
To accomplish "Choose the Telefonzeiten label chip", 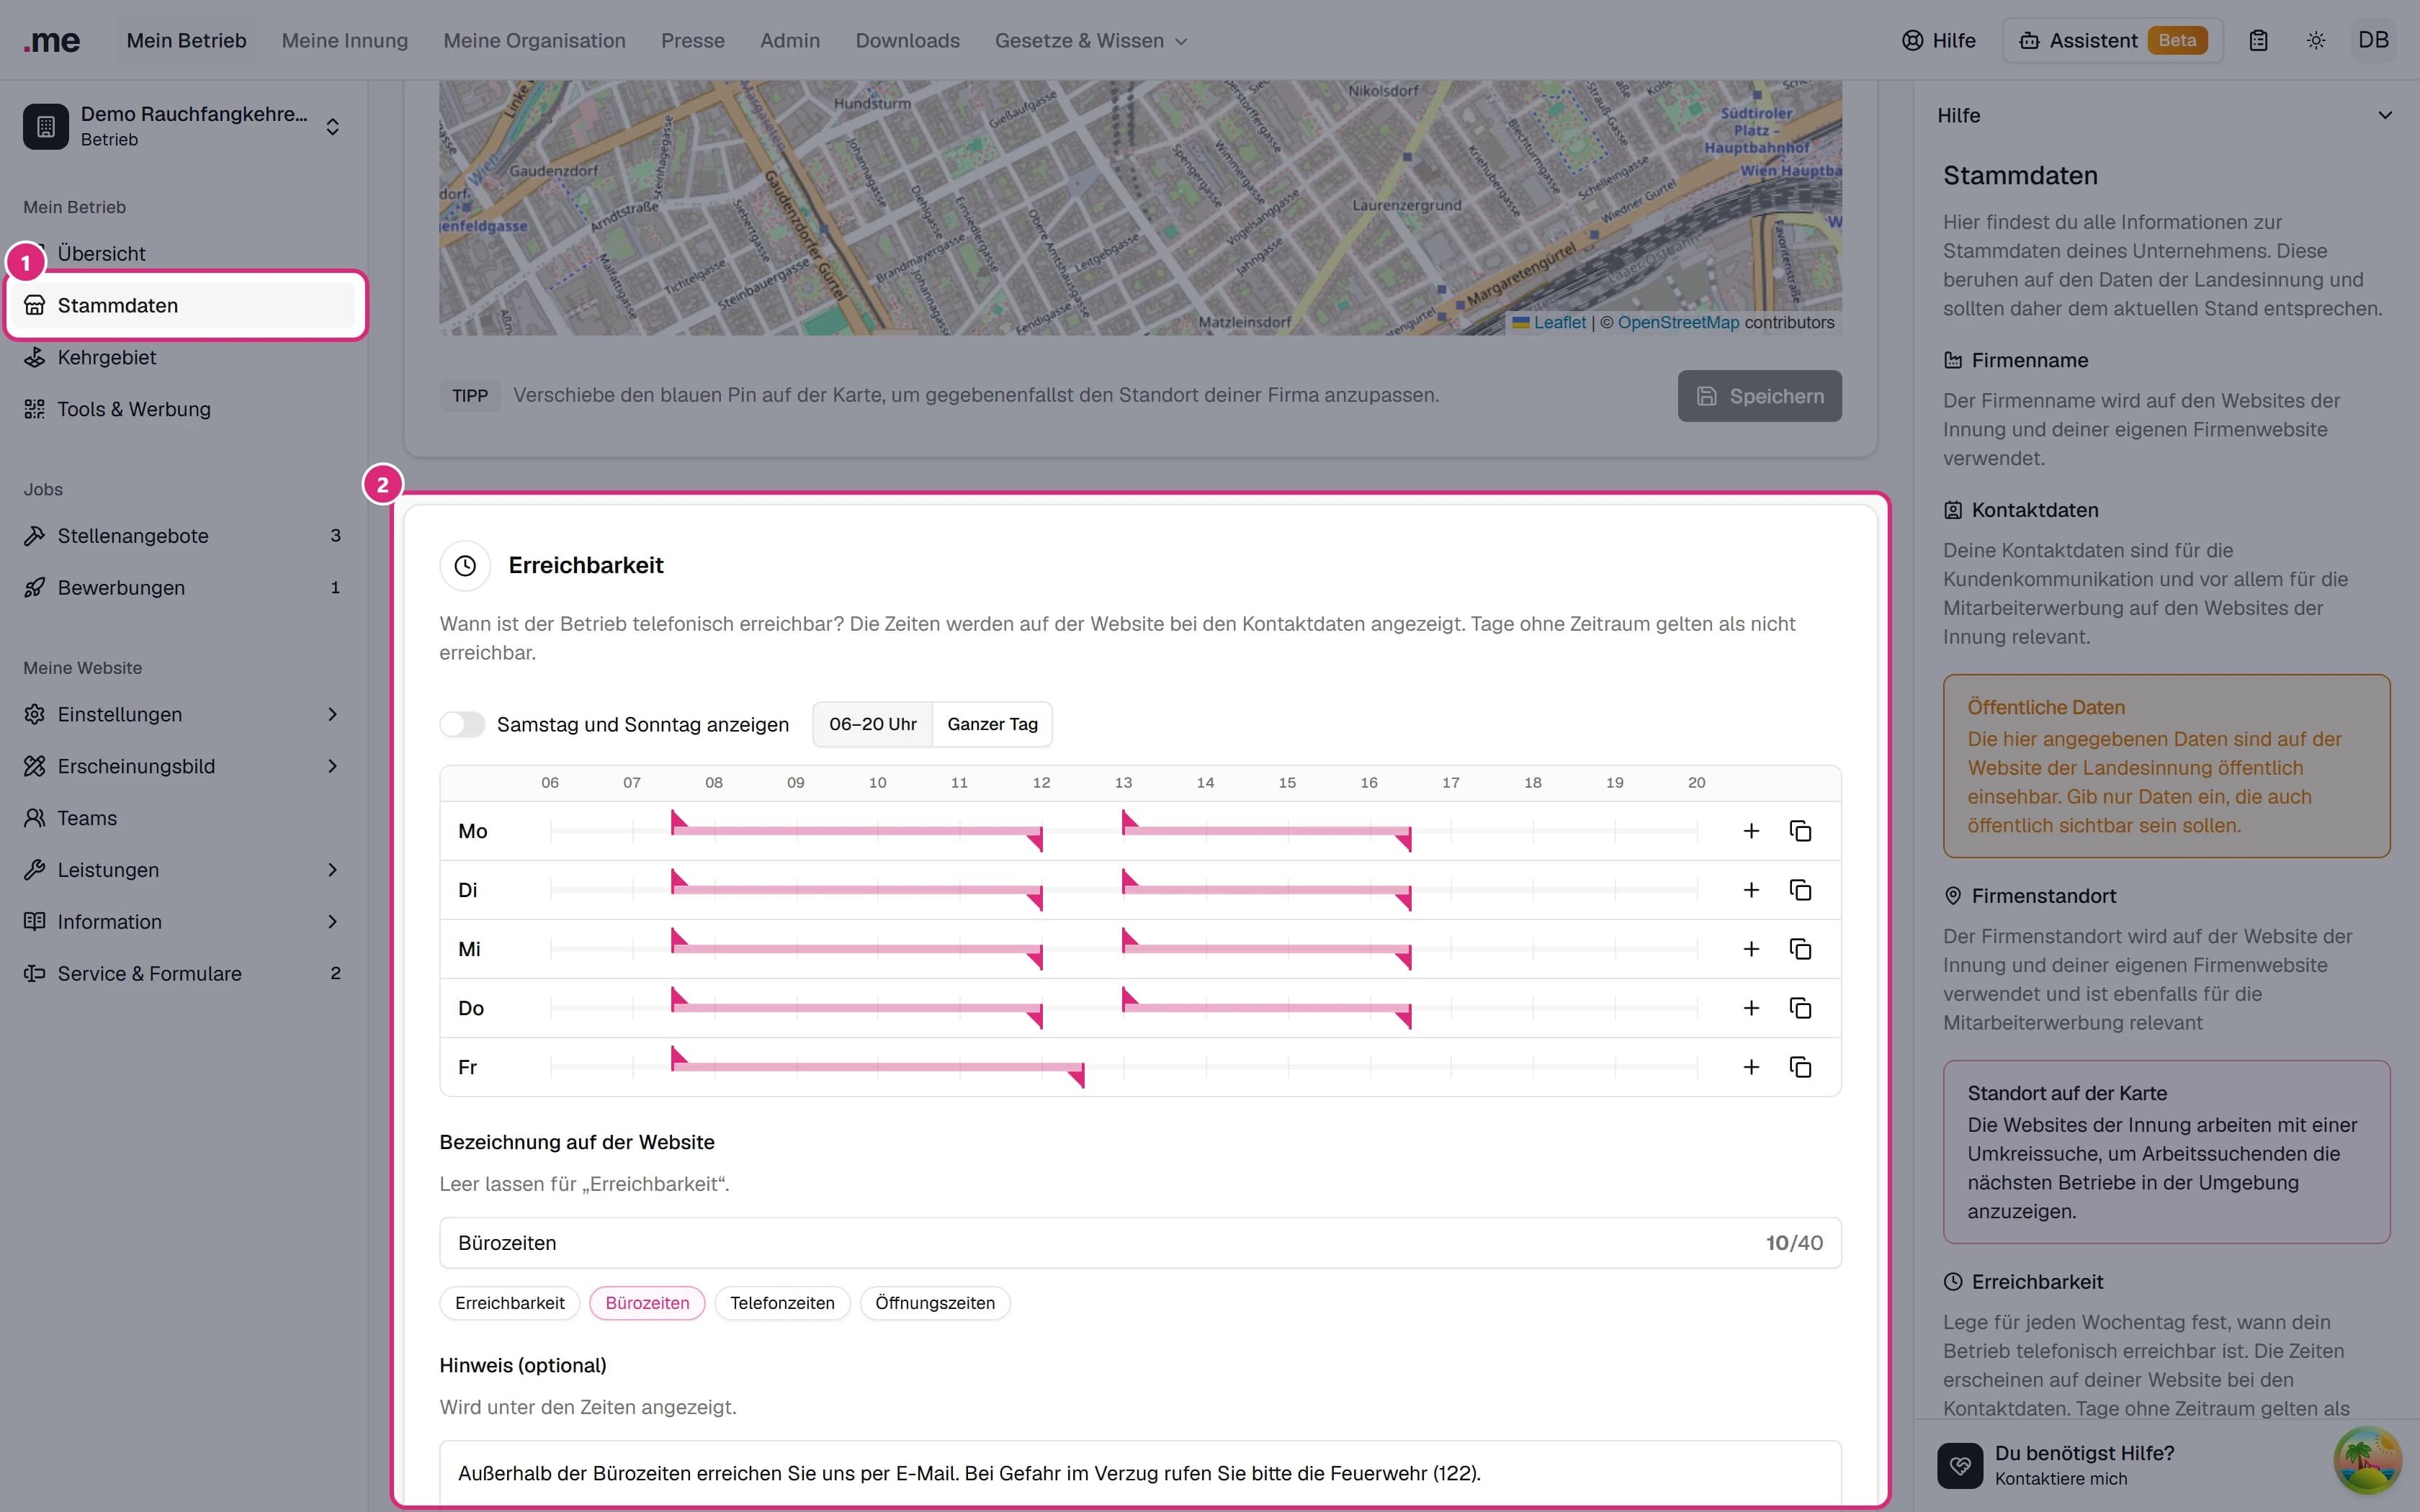I will pyautogui.click(x=782, y=1303).
